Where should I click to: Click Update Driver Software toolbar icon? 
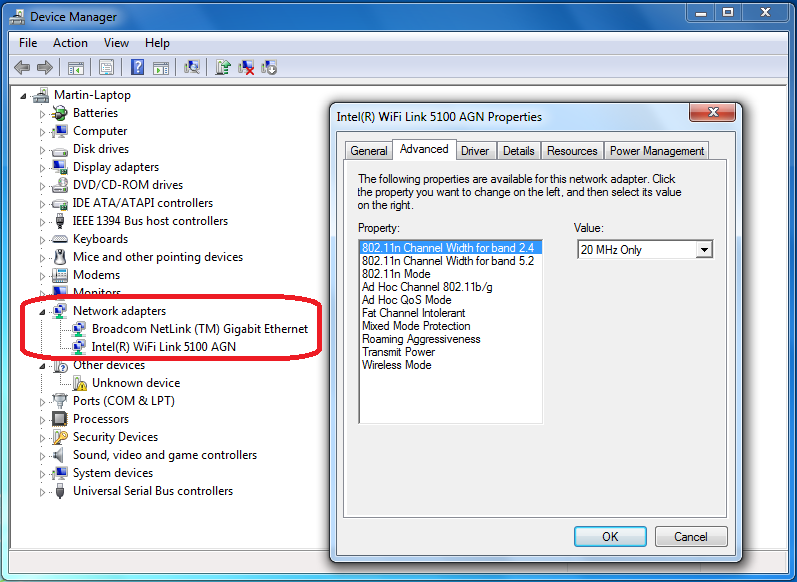pyautogui.click(x=223, y=68)
